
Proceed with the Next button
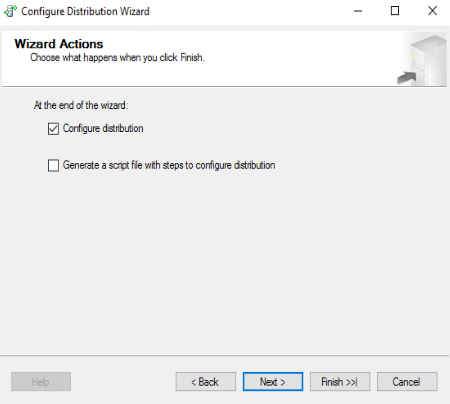click(x=273, y=382)
